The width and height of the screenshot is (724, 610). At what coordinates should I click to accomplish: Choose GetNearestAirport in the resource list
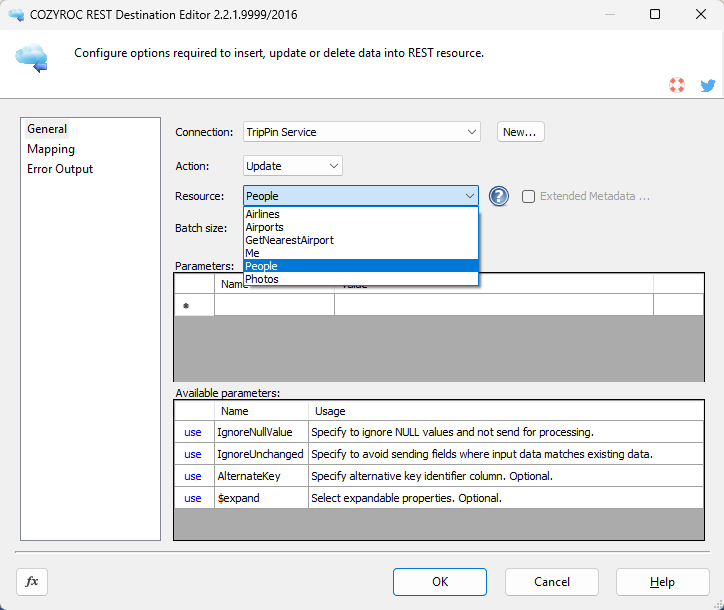tap(361, 240)
